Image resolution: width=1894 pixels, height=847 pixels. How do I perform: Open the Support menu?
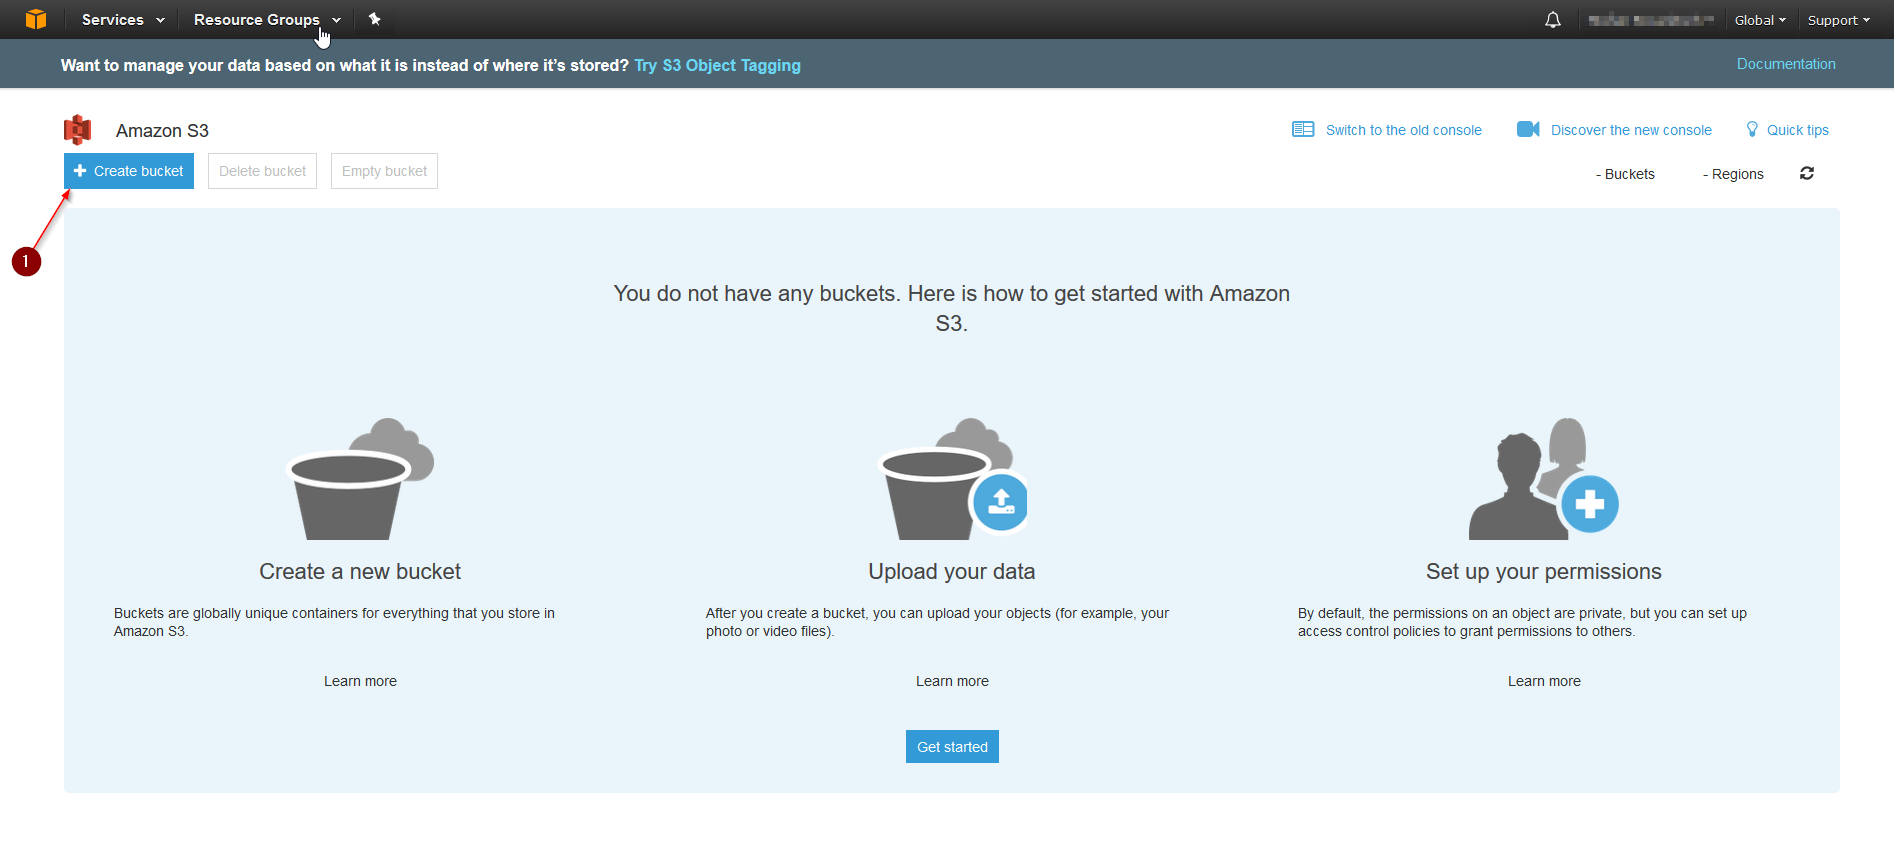pyautogui.click(x=1838, y=20)
